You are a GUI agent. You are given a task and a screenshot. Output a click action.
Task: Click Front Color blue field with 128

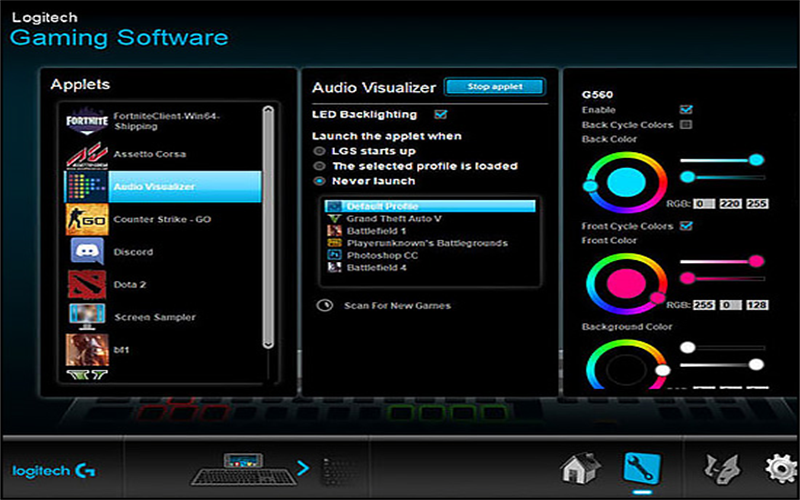(x=757, y=305)
